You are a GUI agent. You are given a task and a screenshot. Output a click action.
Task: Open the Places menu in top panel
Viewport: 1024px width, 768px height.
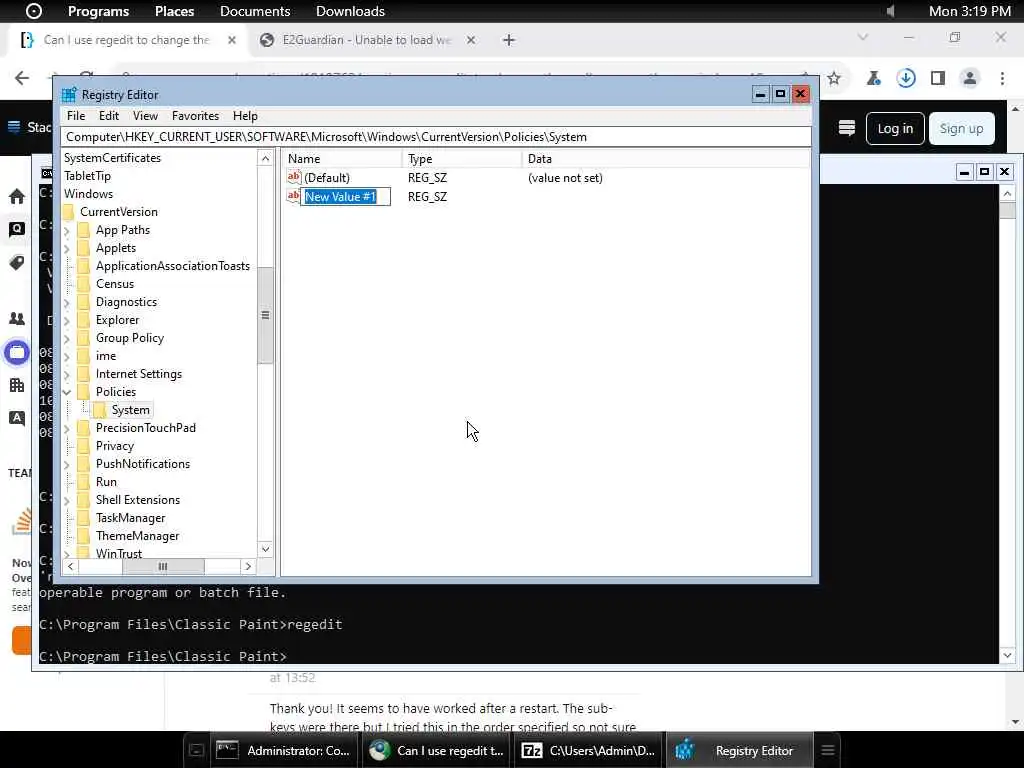[174, 11]
